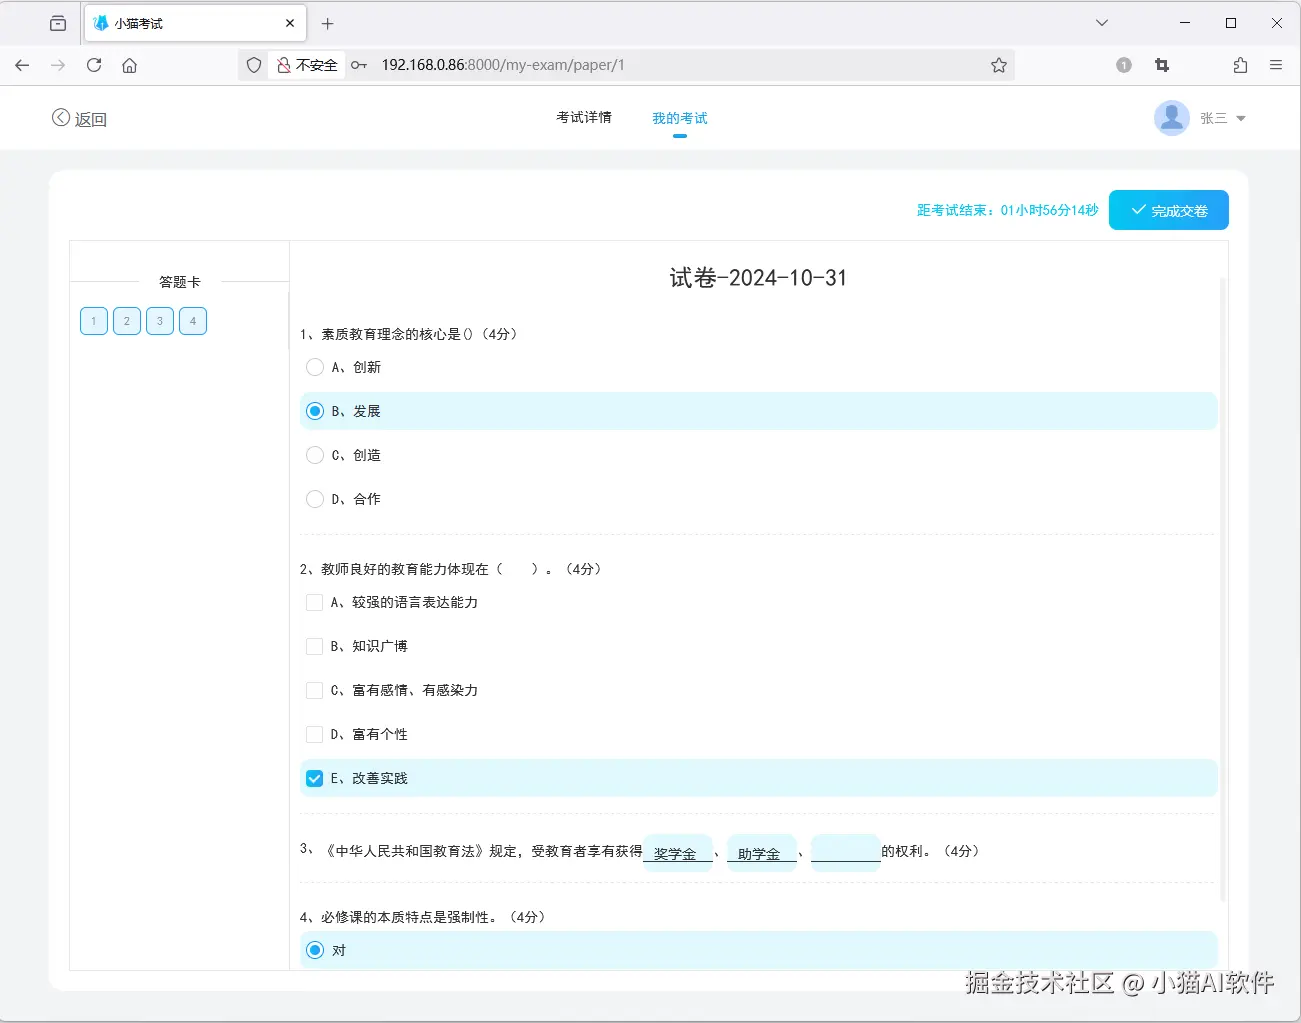Open saved passwords via the key icon
1301x1023 pixels.
359,65
